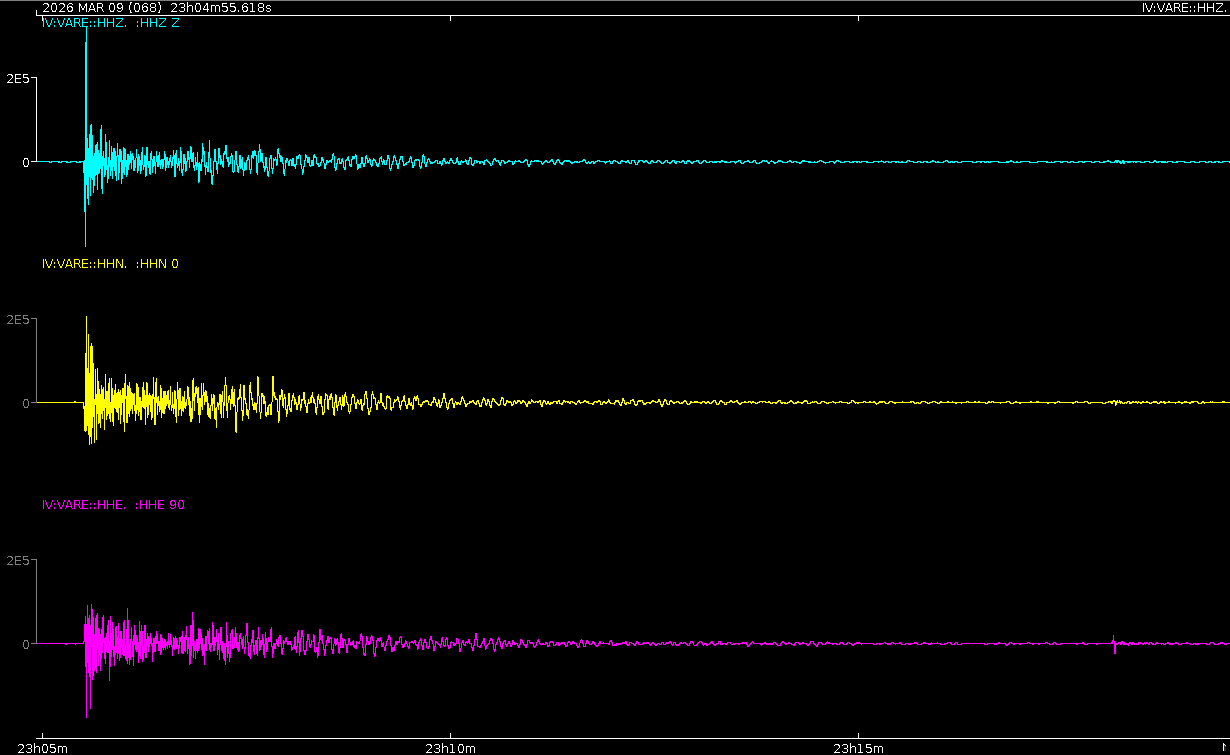Click the 2E5 amplitude label on HHE trace
This screenshot has width=1230, height=755.
tap(17, 561)
